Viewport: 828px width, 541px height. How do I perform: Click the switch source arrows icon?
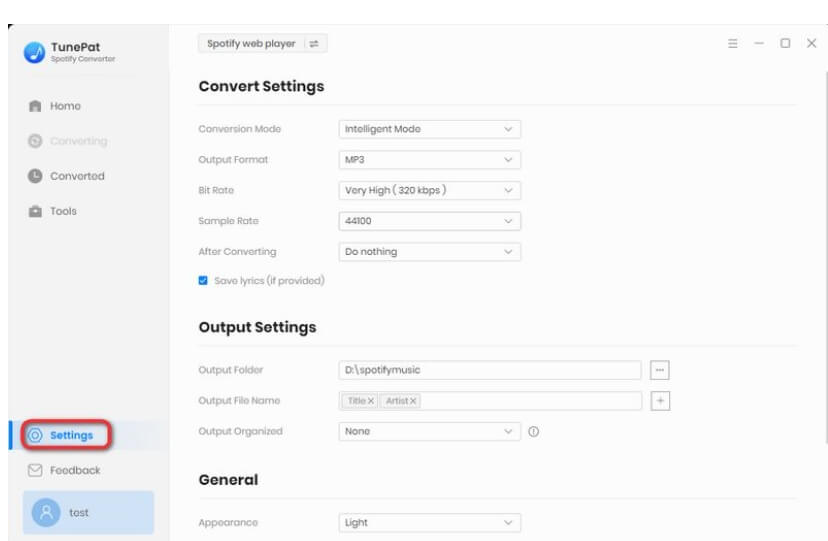click(314, 43)
